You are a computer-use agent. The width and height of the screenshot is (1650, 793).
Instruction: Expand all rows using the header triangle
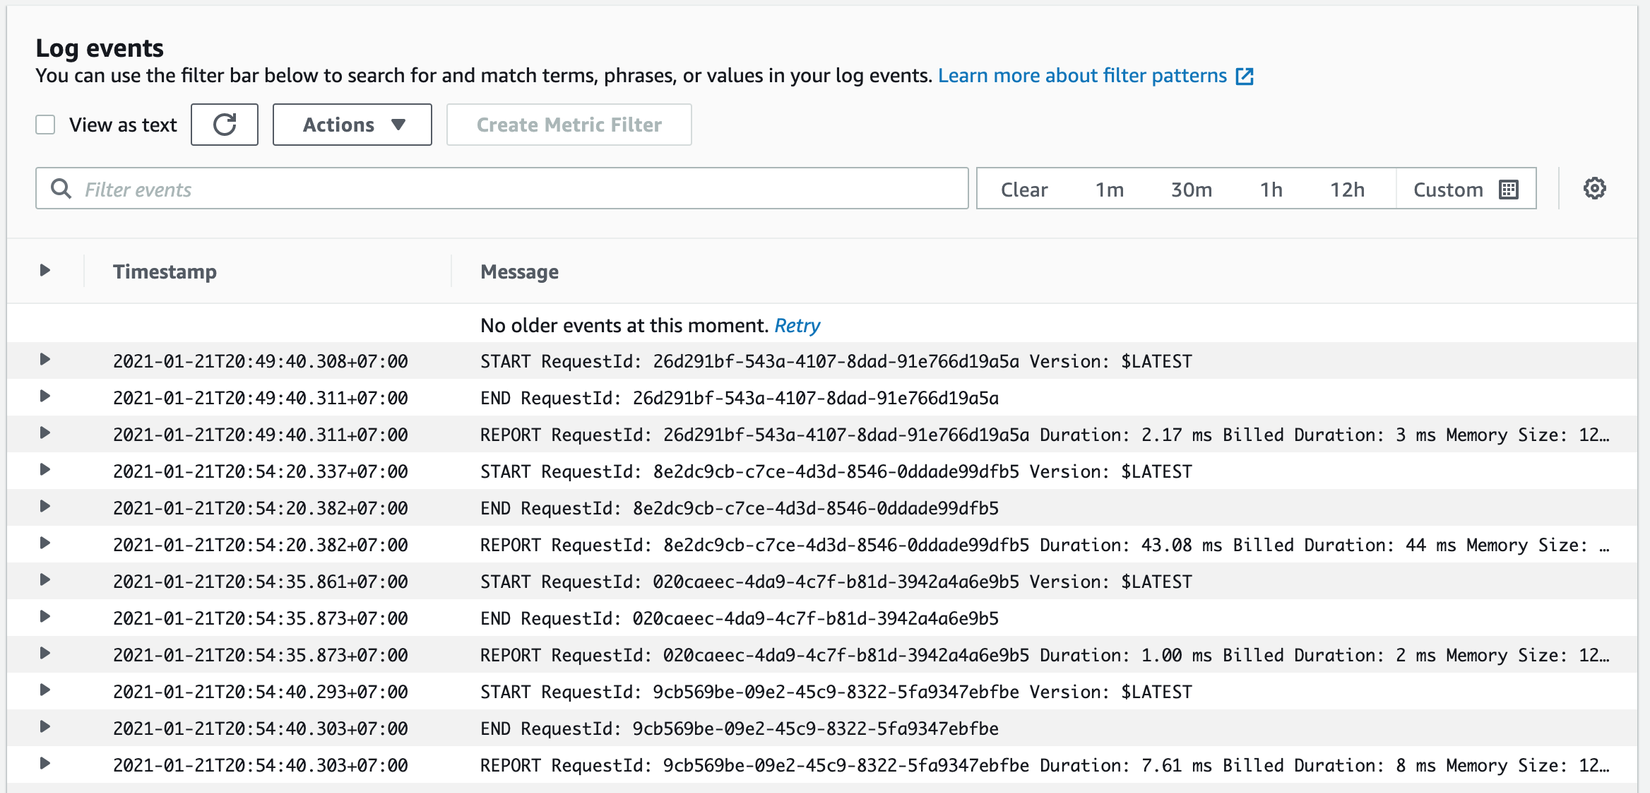[x=45, y=270]
